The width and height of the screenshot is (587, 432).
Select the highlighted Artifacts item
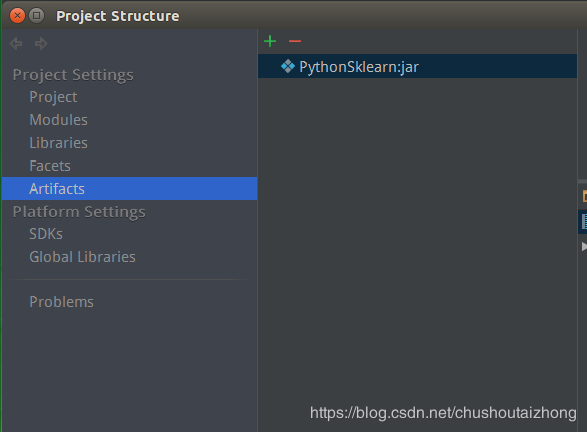point(130,189)
